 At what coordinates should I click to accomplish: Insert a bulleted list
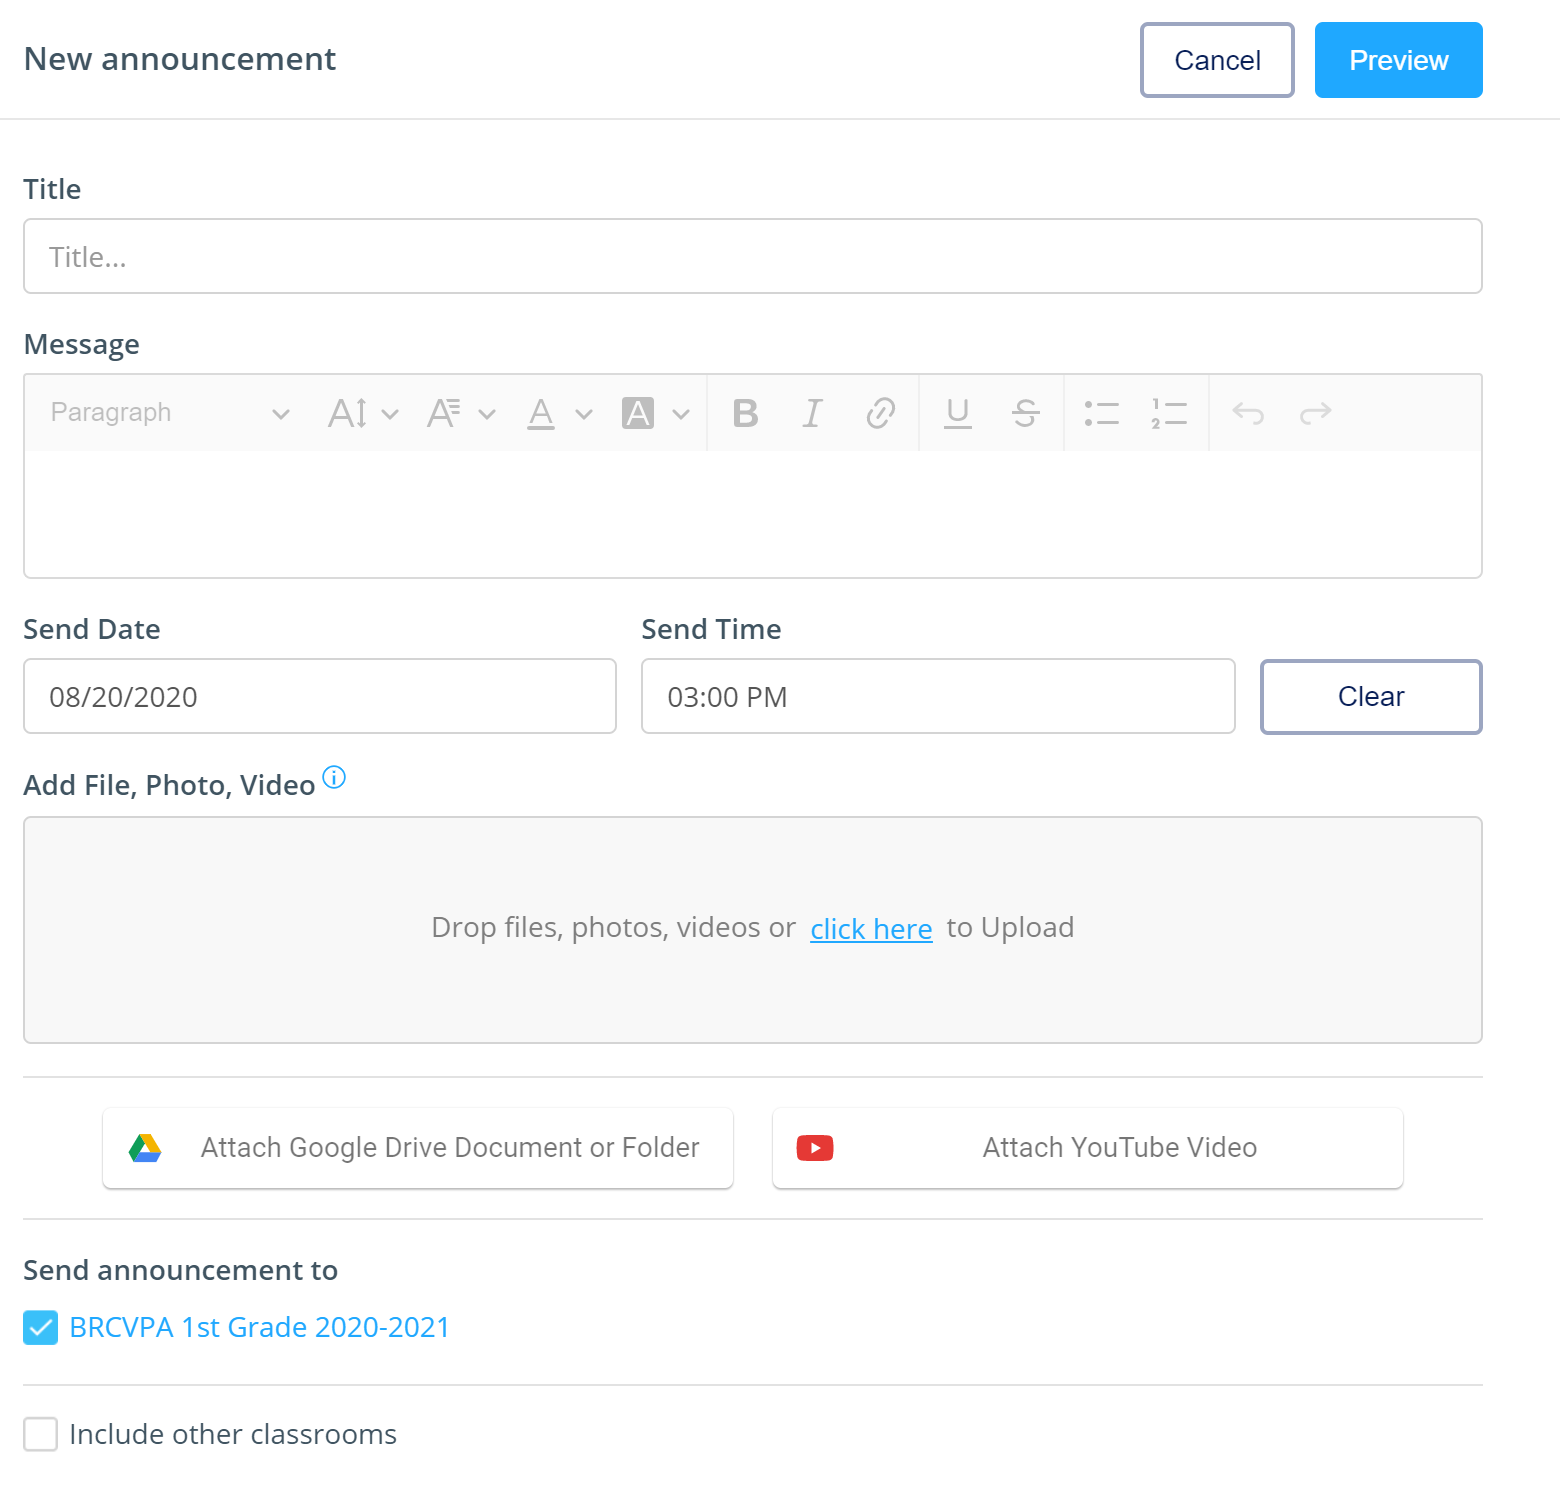point(1102,413)
